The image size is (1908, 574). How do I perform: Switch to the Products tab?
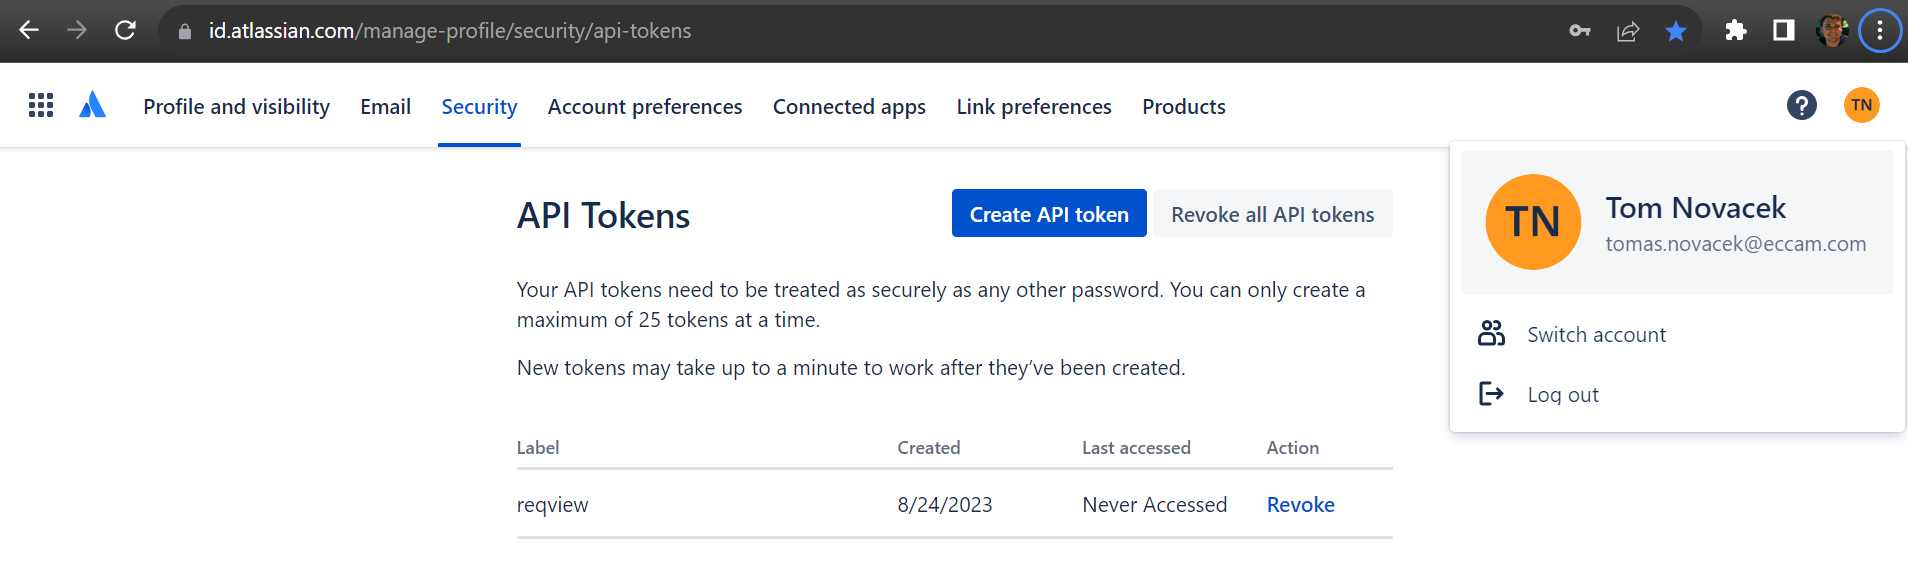click(1184, 107)
